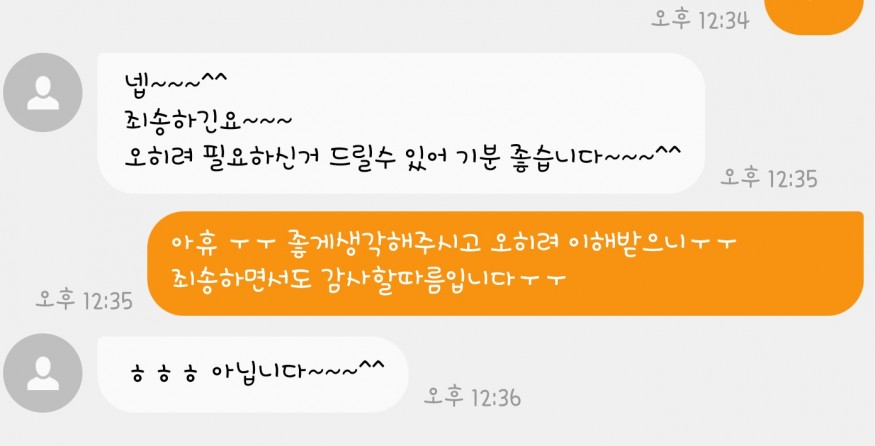This screenshot has width=875, height=446.
Task: Click the 오후 12:35 timestamp beside the white bubble
Action: pos(769,178)
